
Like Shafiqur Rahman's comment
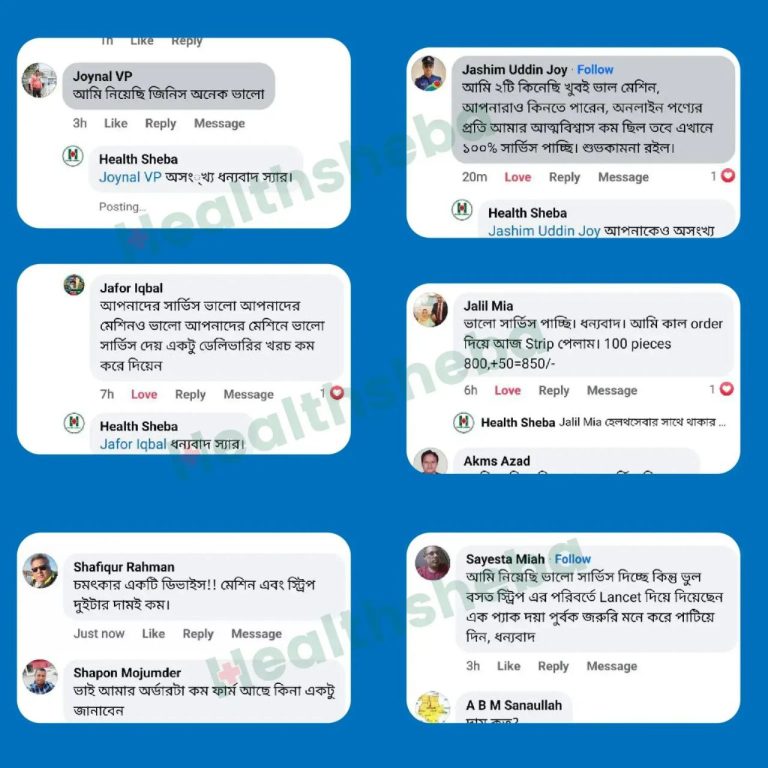pos(153,634)
